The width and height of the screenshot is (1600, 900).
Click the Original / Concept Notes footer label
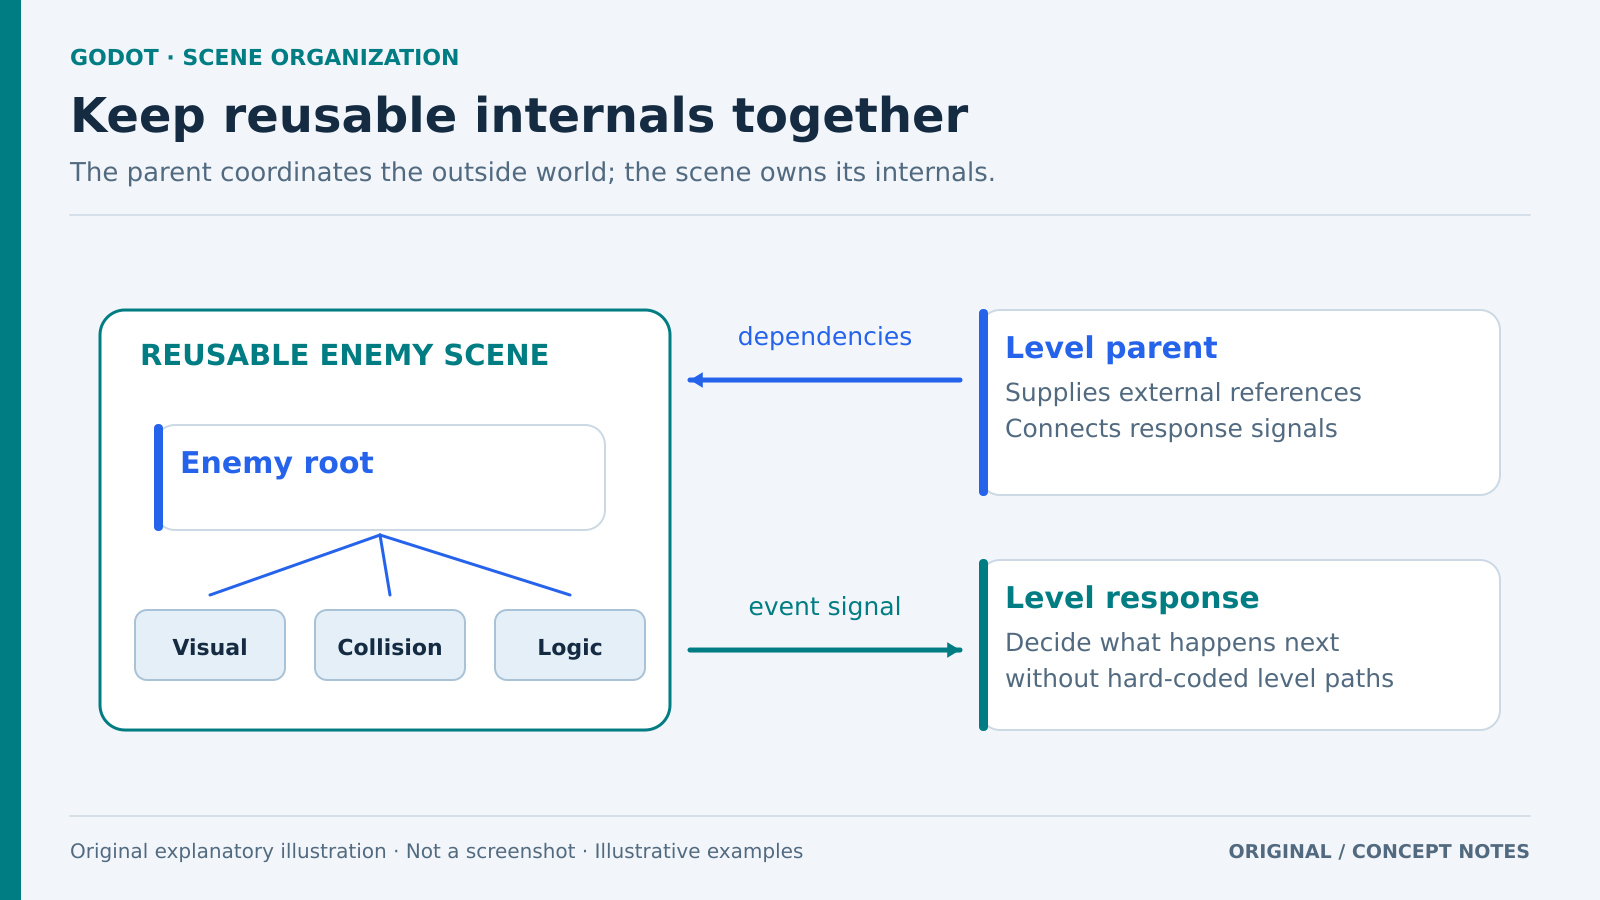point(1379,852)
